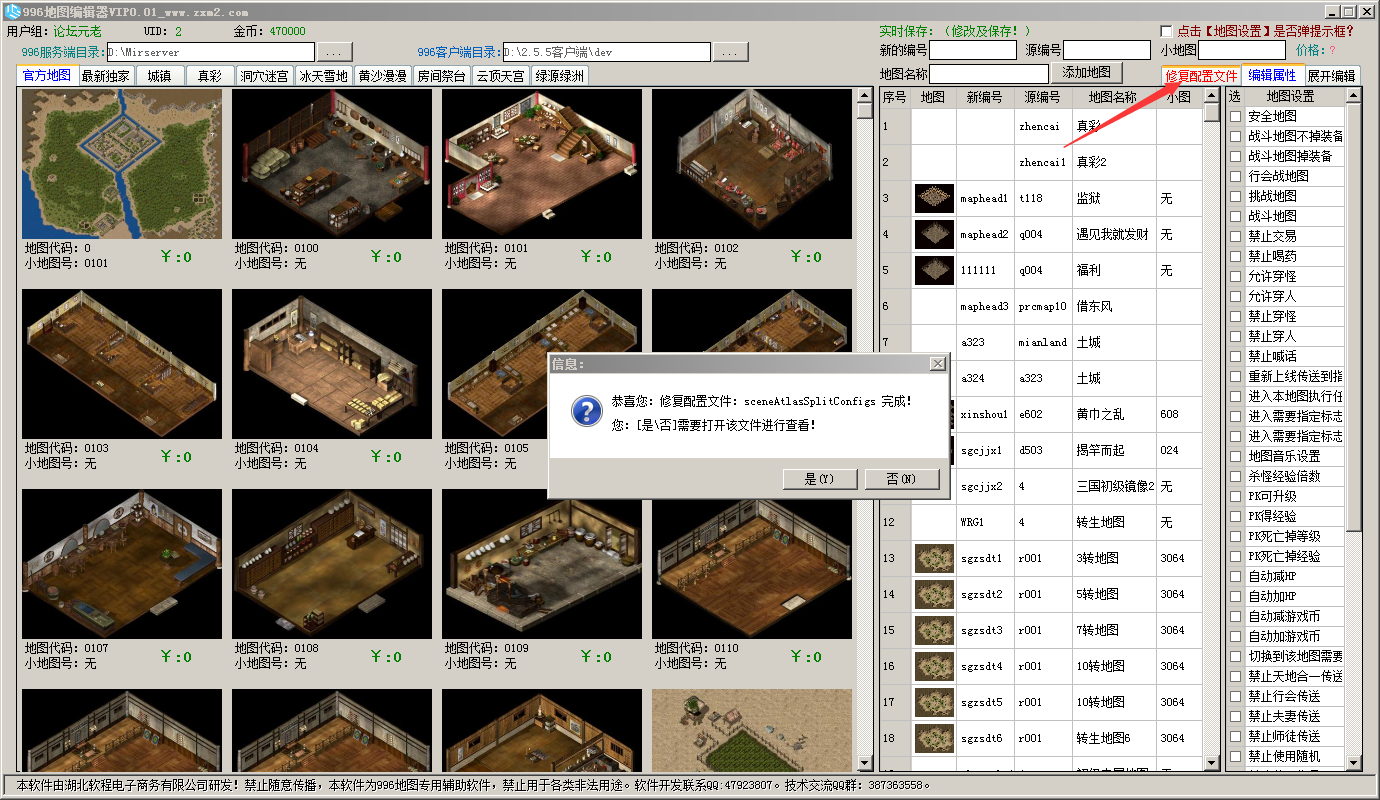Select the 监狱 map name cell
1380x800 pixels.
pos(1114,198)
